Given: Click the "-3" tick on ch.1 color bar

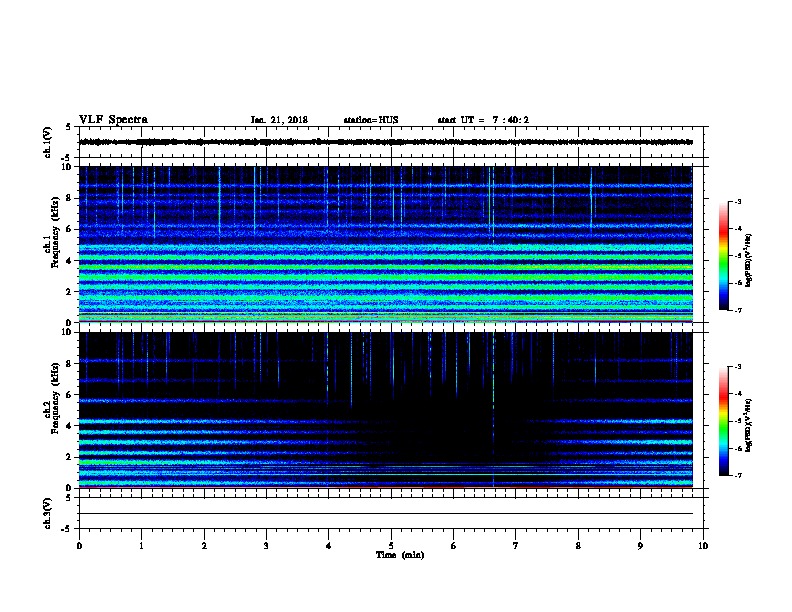Looking at the screenshot, I should (737, 201).
